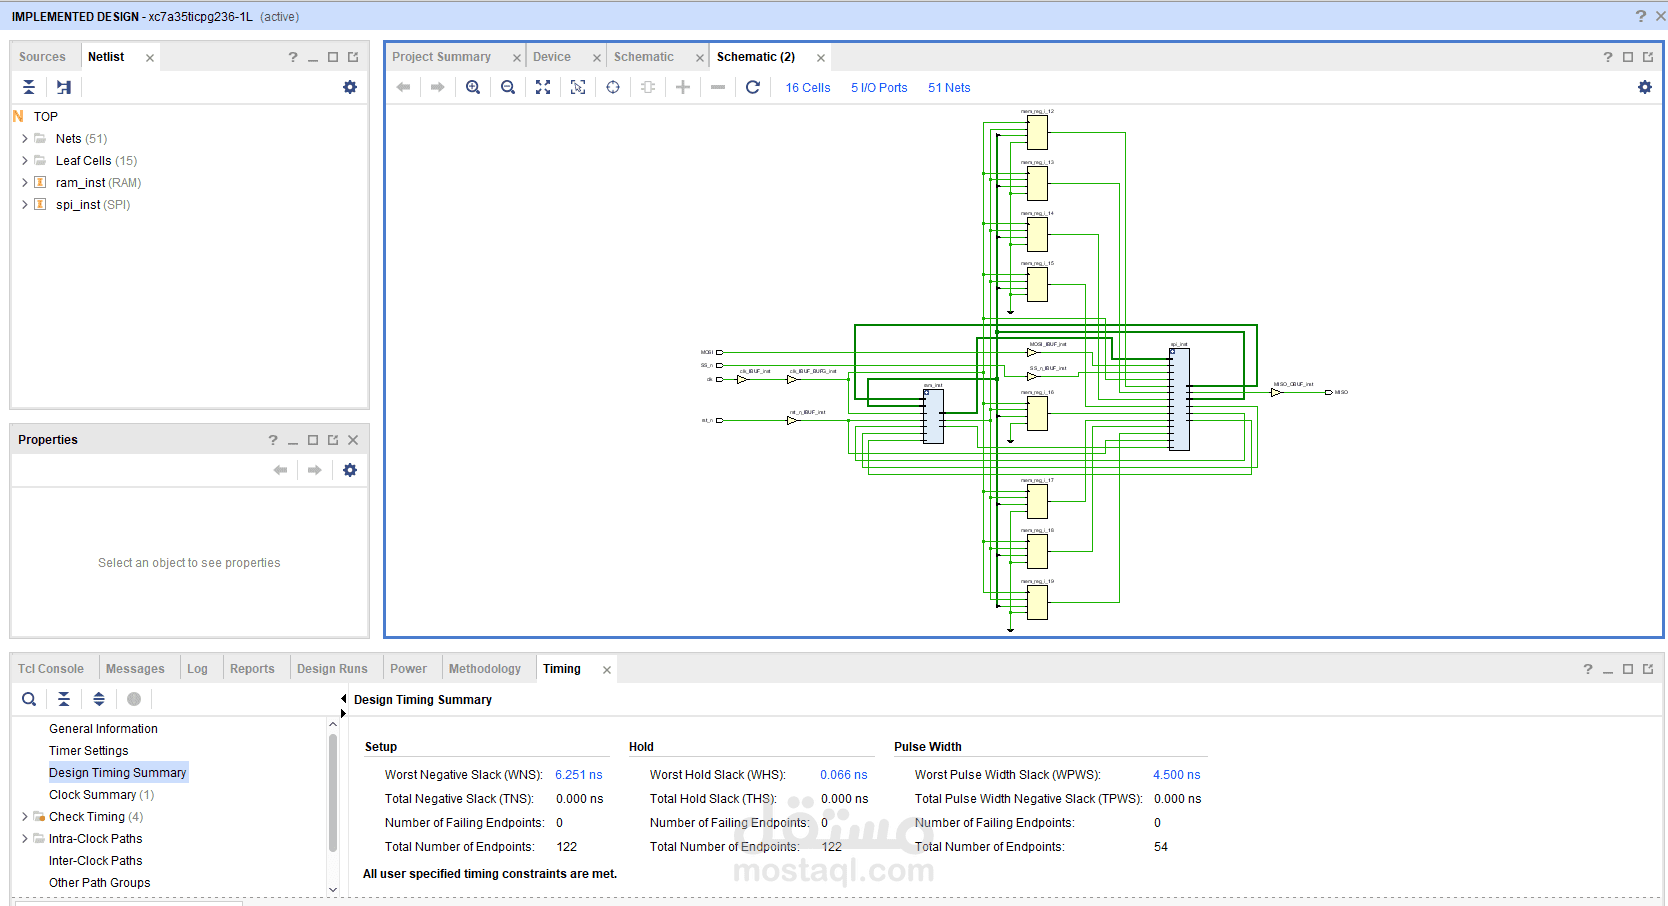The width and height of the screenshot is (1668, 906).
Task: Switch to the Power tab
Action: pyautogui.click(x=408, y=669)
